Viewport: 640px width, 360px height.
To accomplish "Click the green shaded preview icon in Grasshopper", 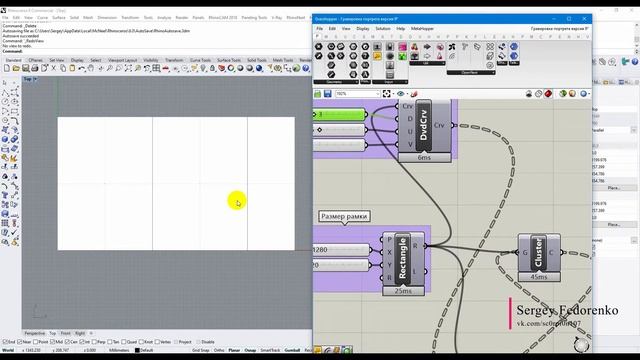I will point(563,94).
